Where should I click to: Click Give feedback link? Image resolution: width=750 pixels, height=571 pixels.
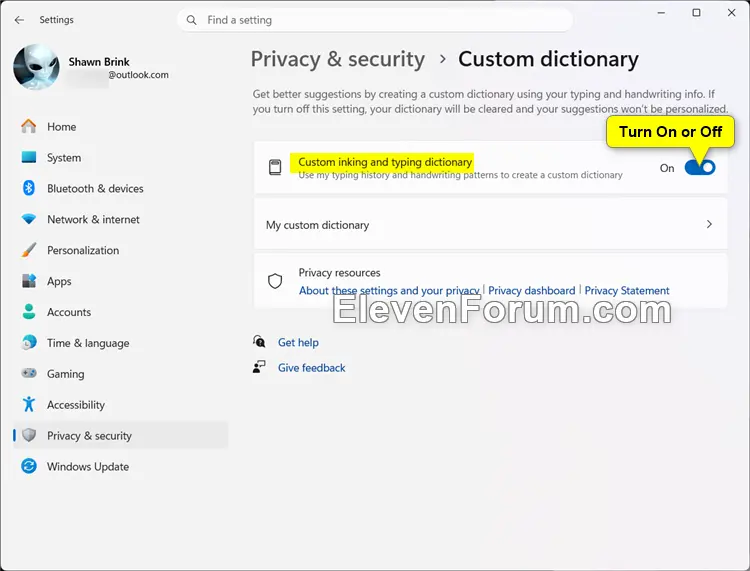pos(312,368)
